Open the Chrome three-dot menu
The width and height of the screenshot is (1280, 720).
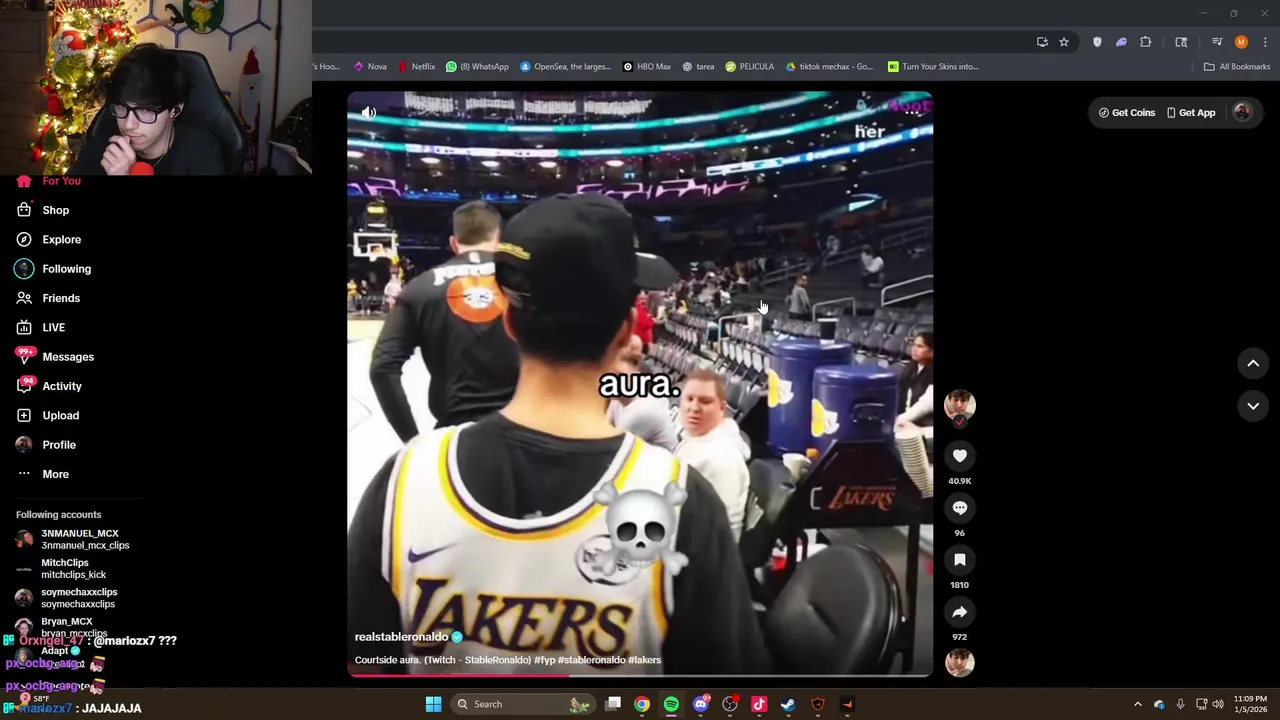[1265, 42]
